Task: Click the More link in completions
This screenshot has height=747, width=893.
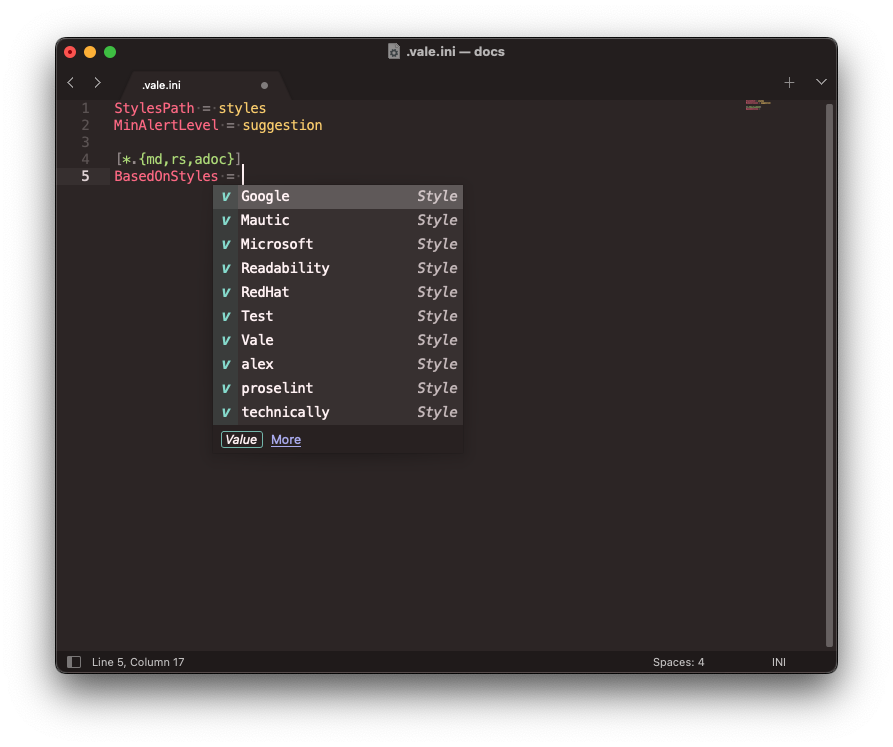Action: point(286,440)
